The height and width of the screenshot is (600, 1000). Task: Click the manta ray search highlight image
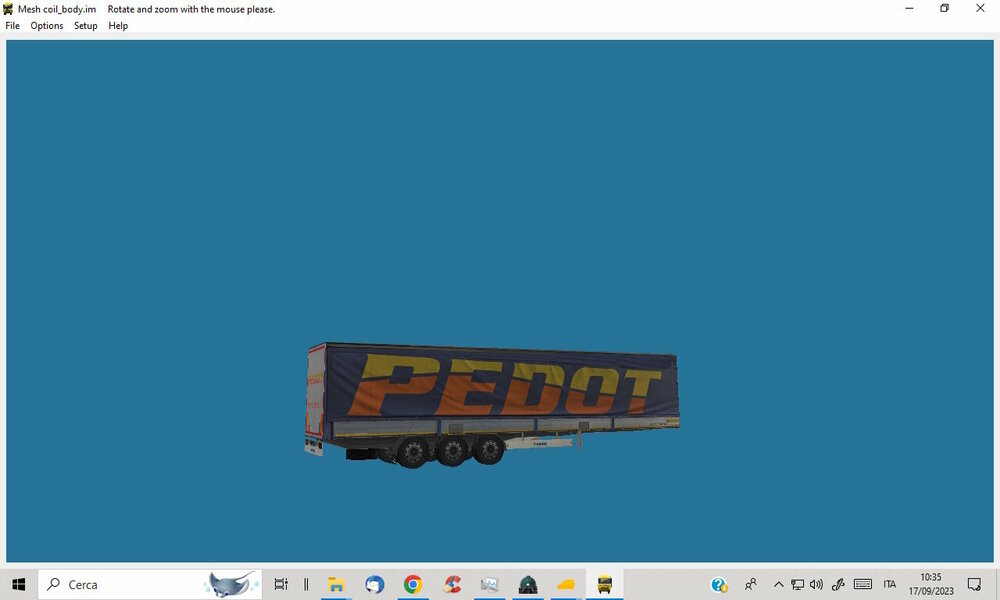click(x=231, y=584)
